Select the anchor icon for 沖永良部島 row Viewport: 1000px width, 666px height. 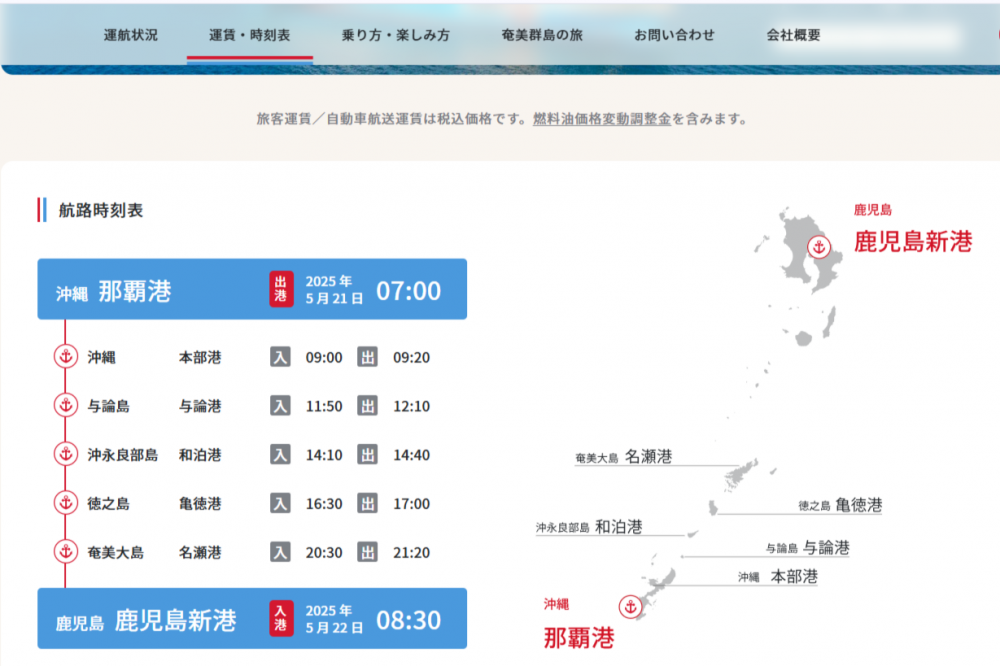pos(65,454)
